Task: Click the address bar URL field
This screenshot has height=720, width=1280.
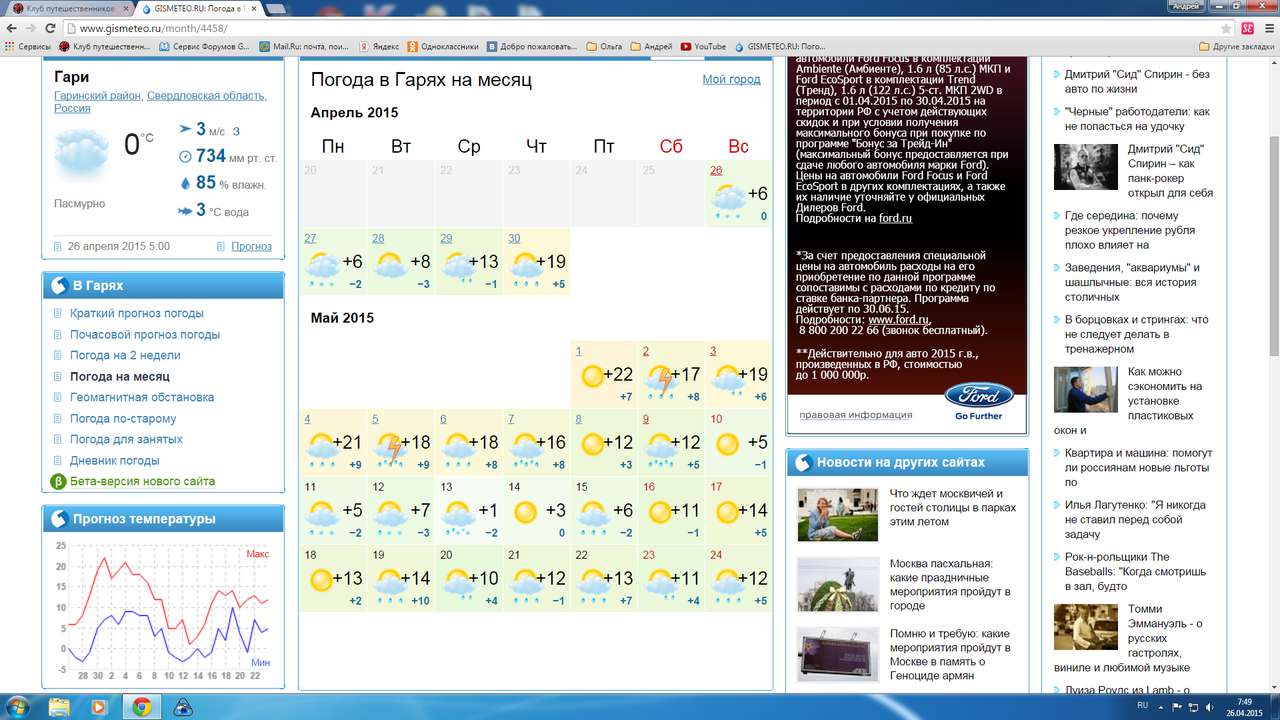Action: pyautogui.click(x=600, y=29)
